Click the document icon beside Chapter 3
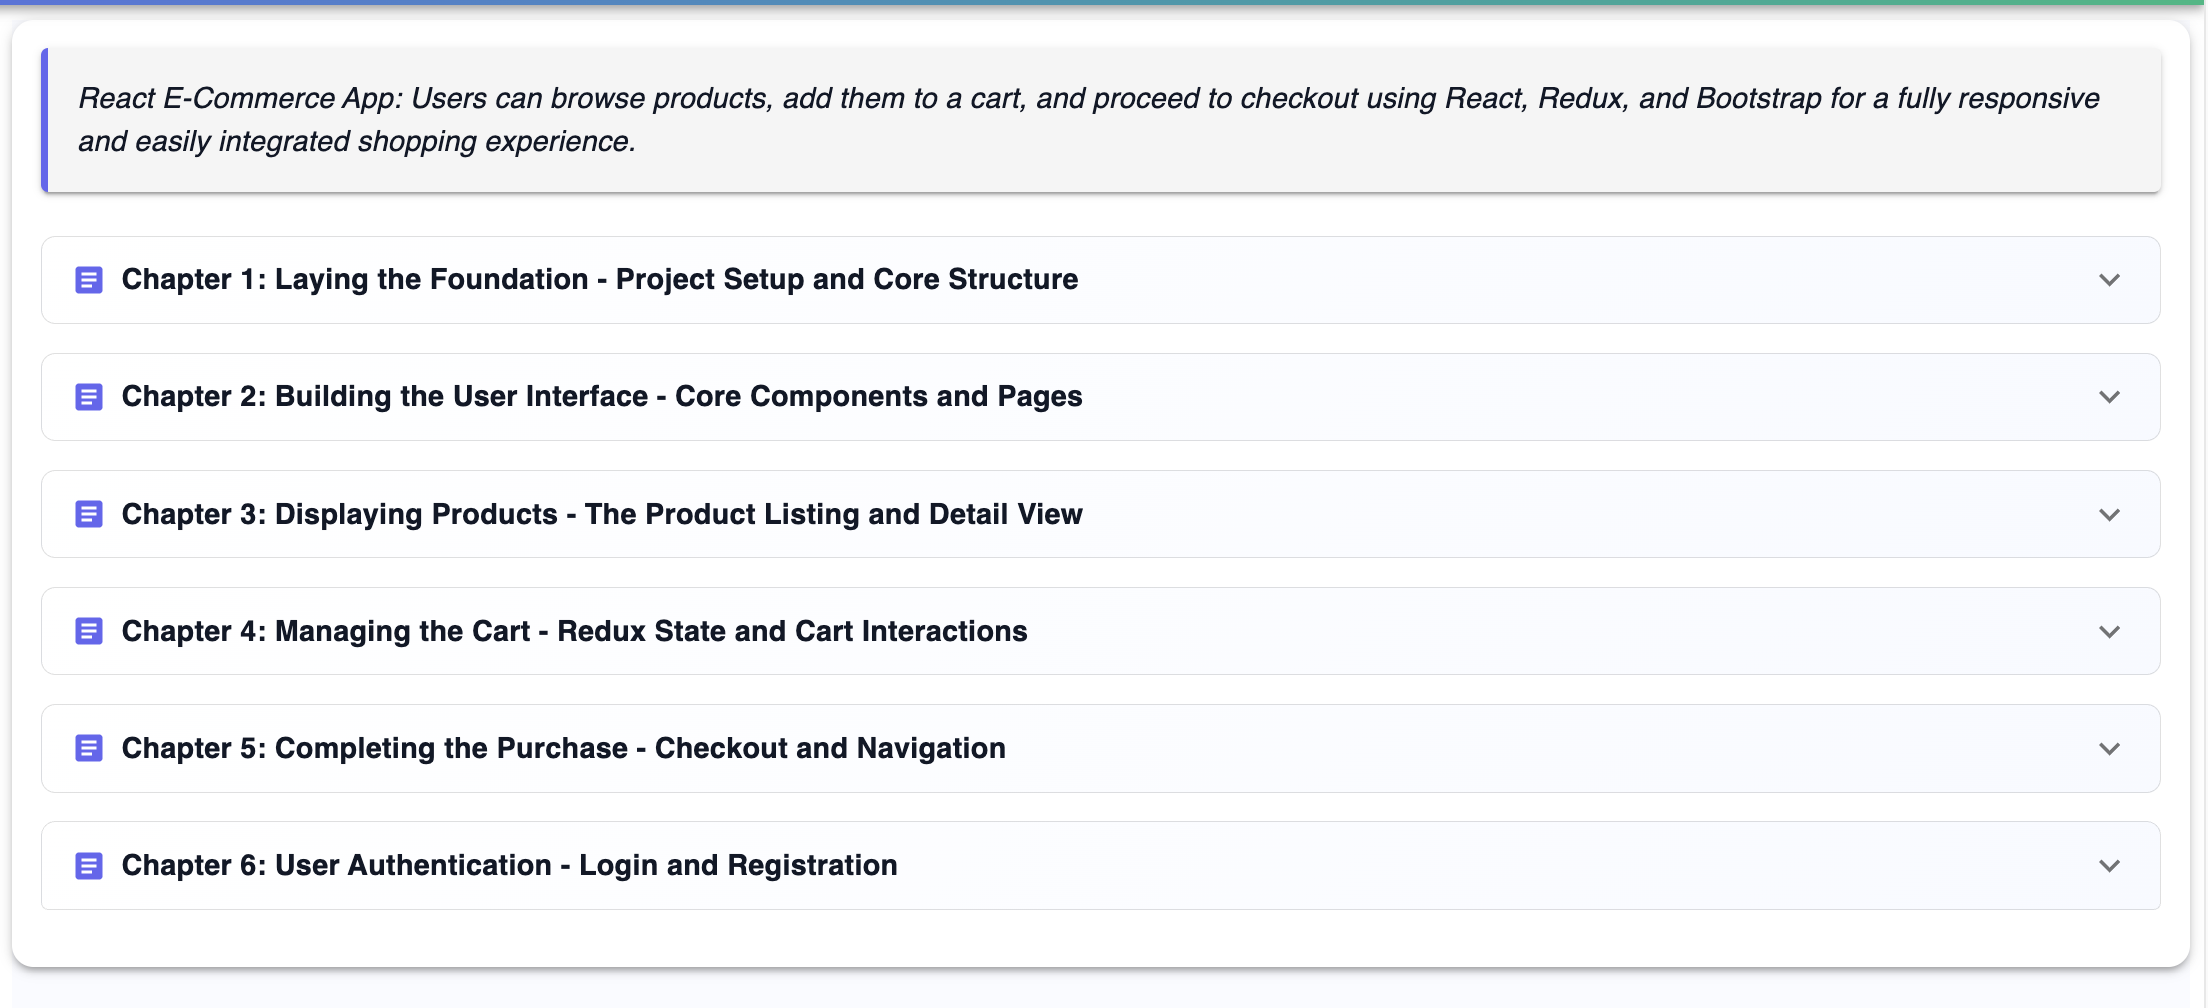Viewport: 2208px width, 1008px height. tap(89, 514)
